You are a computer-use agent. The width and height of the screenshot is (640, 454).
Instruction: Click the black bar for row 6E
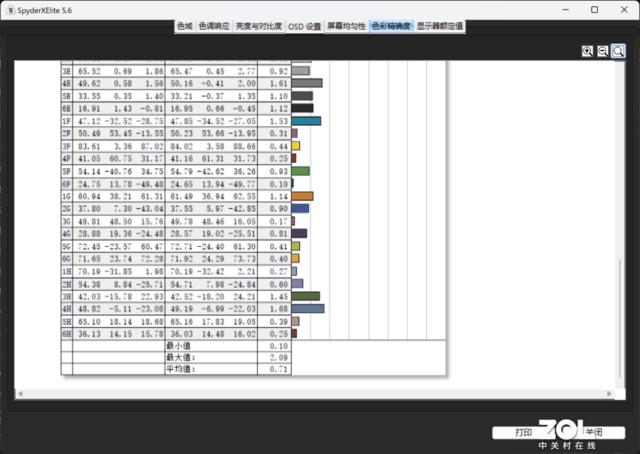(x=302, y=108)
